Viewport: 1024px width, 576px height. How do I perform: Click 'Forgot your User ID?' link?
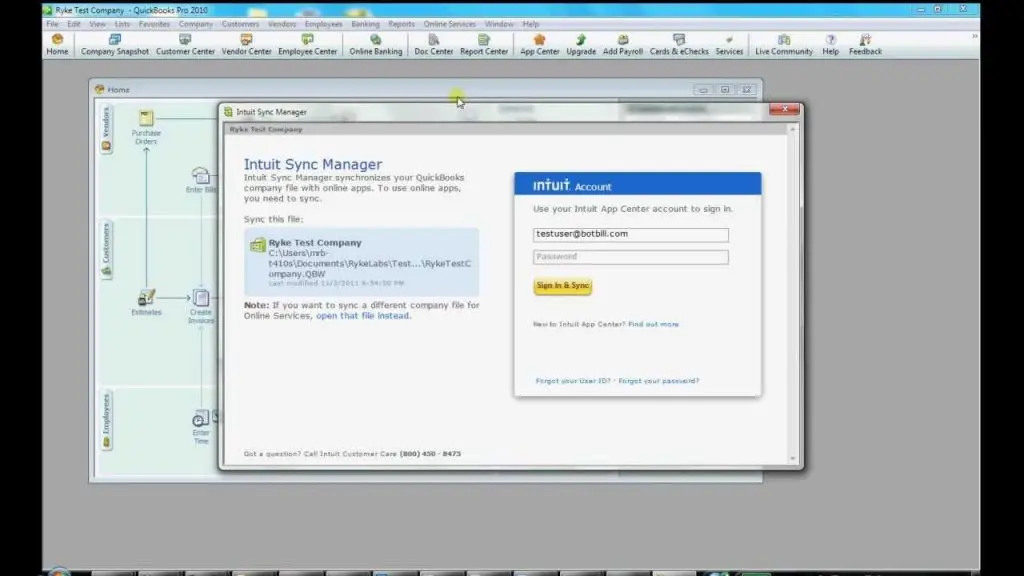pos(573,381)
